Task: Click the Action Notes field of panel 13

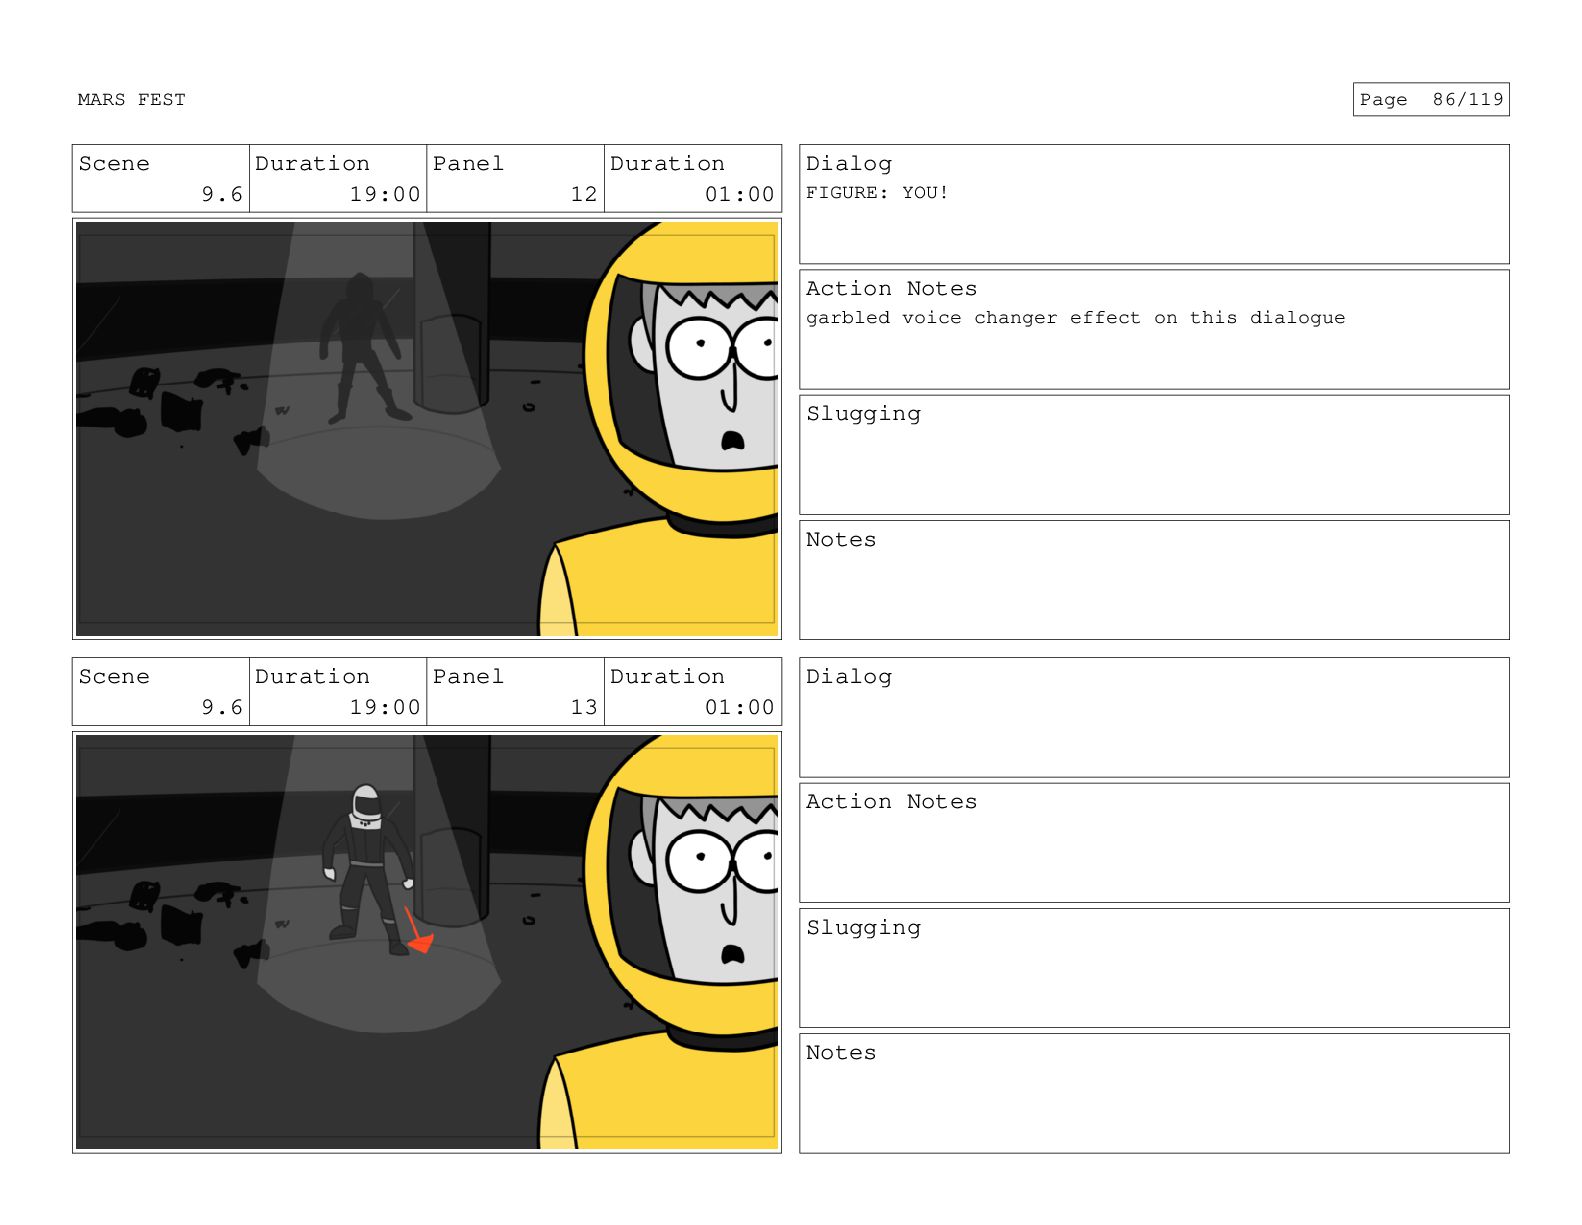Action: [1154, 843]
